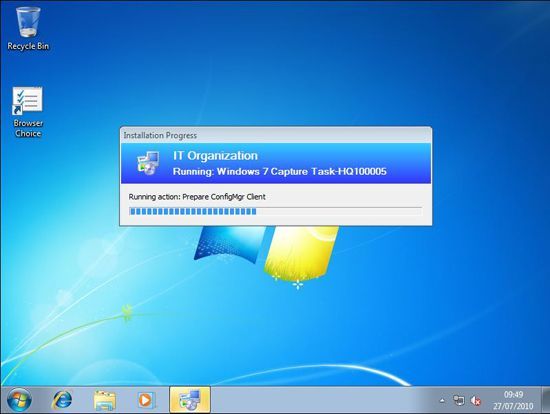Click the IT Organization heading
Screen dimensions: 550x414
tap(215, 156)
